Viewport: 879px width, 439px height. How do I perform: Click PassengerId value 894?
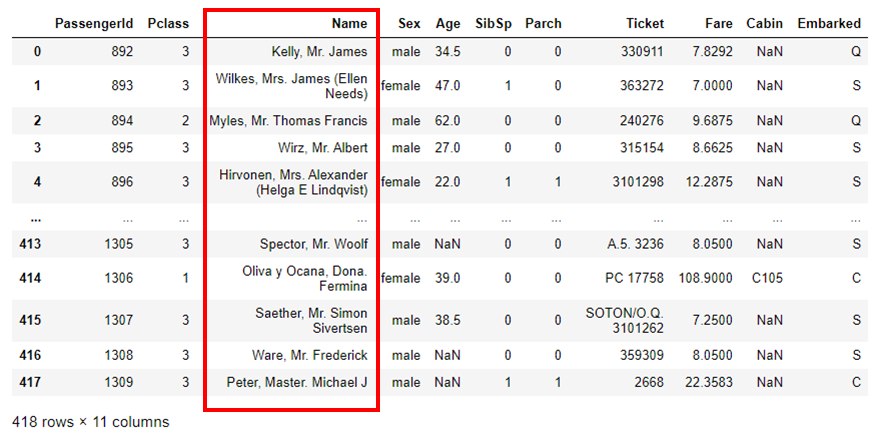123,121
